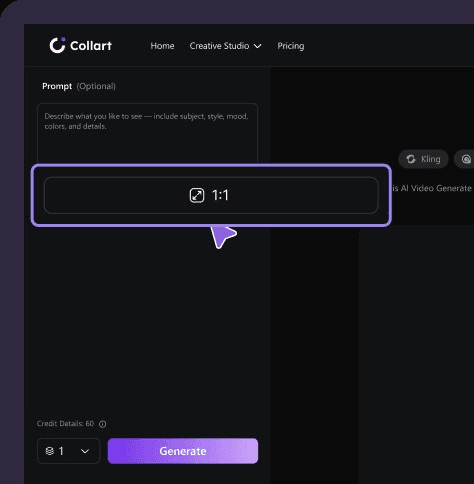Click the down chevron in the quantity selector
474x484 pixels.
coord(85,451)
